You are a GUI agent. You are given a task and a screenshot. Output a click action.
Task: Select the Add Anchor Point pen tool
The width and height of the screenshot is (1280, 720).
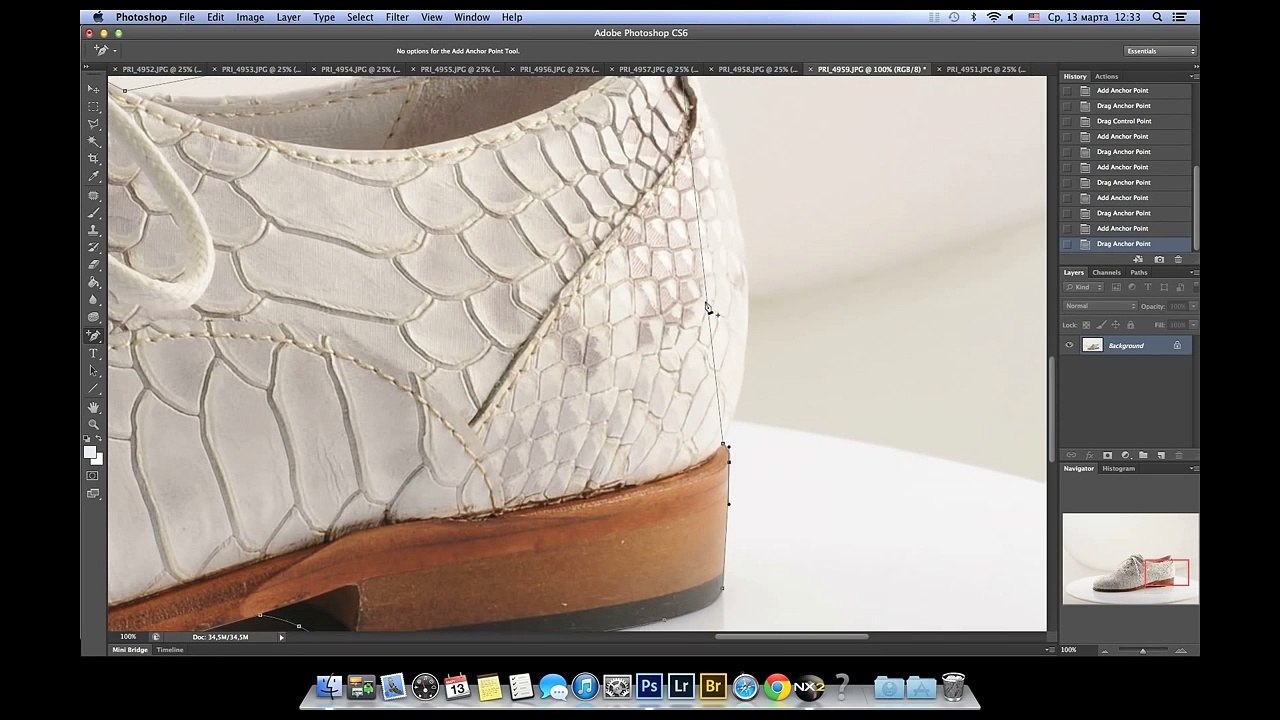click(94, 336)
